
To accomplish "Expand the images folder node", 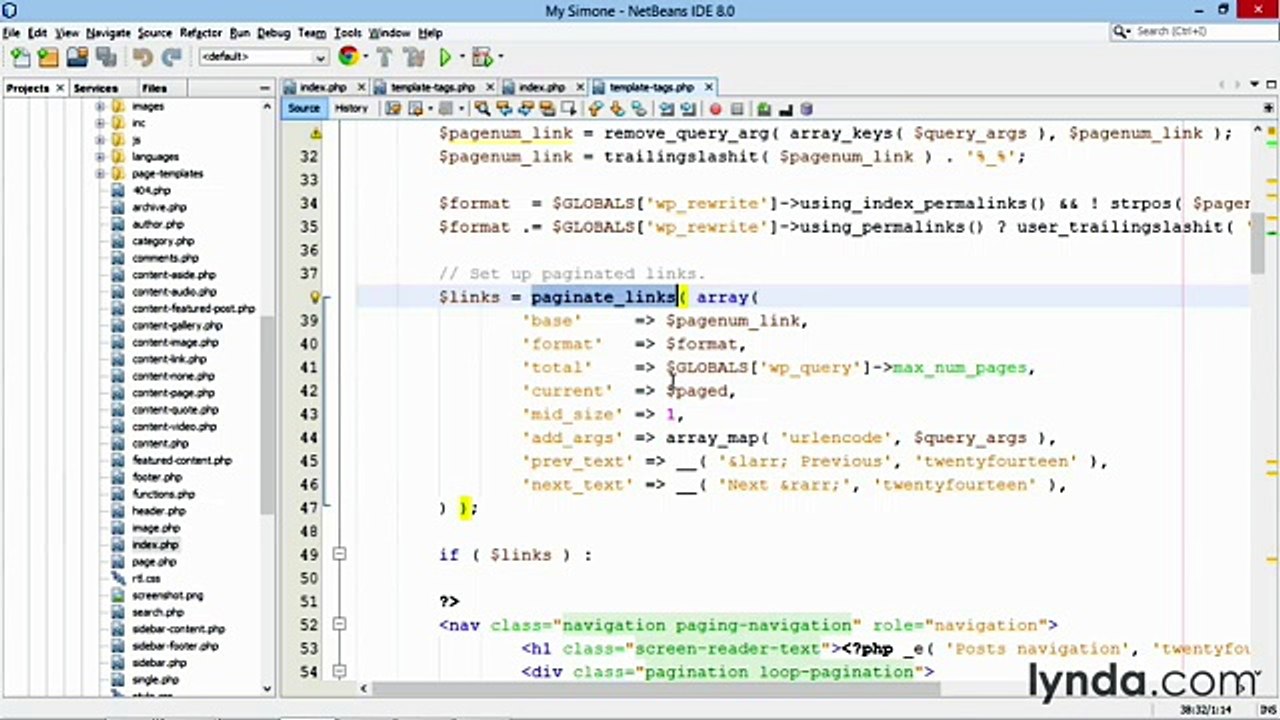I will (100, 106).
